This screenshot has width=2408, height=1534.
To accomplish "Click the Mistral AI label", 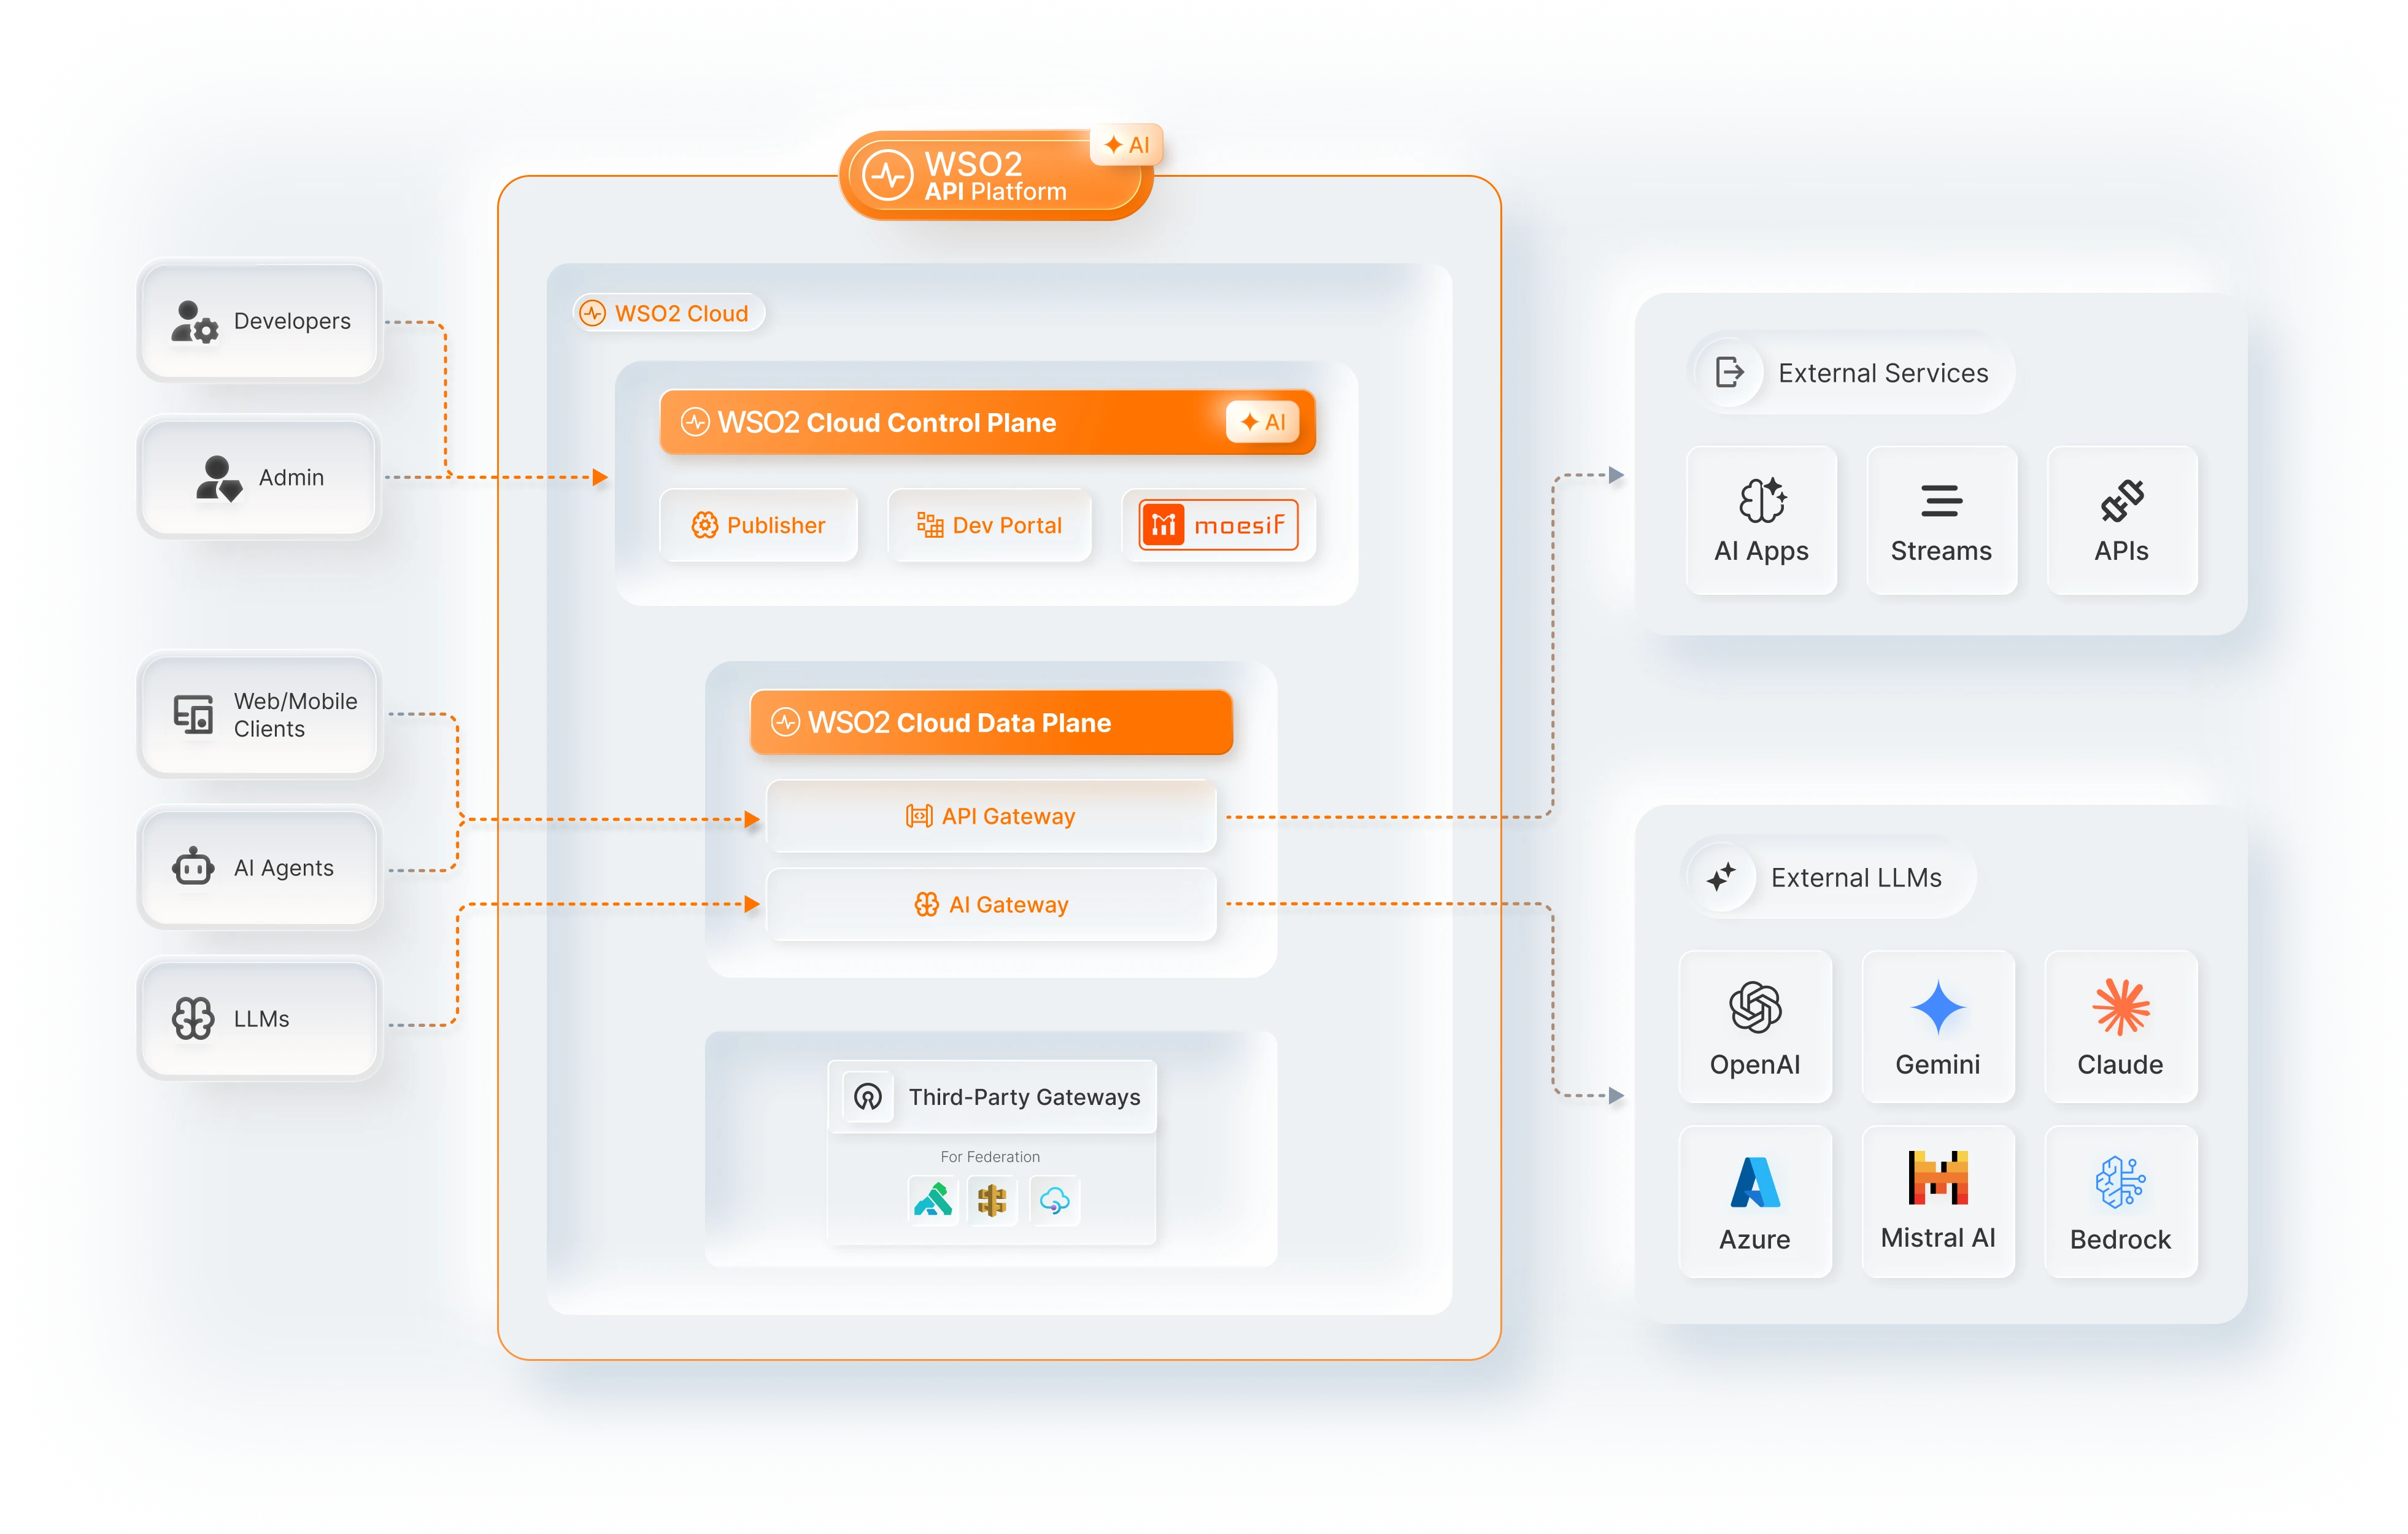I will (1938, 1238).
